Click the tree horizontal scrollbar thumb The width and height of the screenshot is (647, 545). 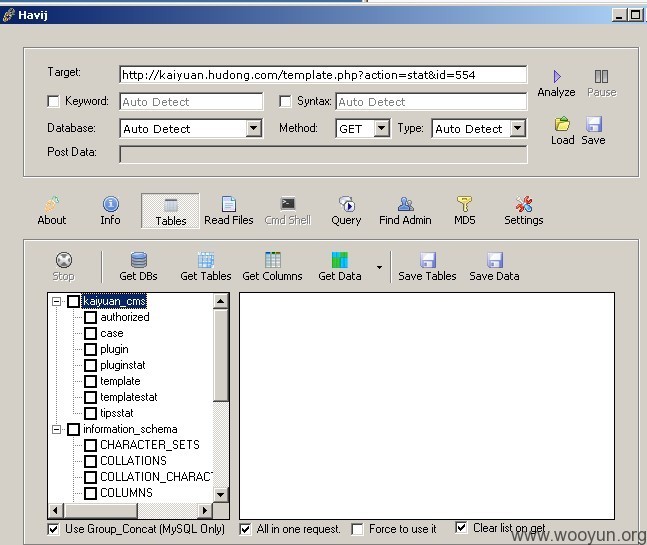[x=100, y=511]
